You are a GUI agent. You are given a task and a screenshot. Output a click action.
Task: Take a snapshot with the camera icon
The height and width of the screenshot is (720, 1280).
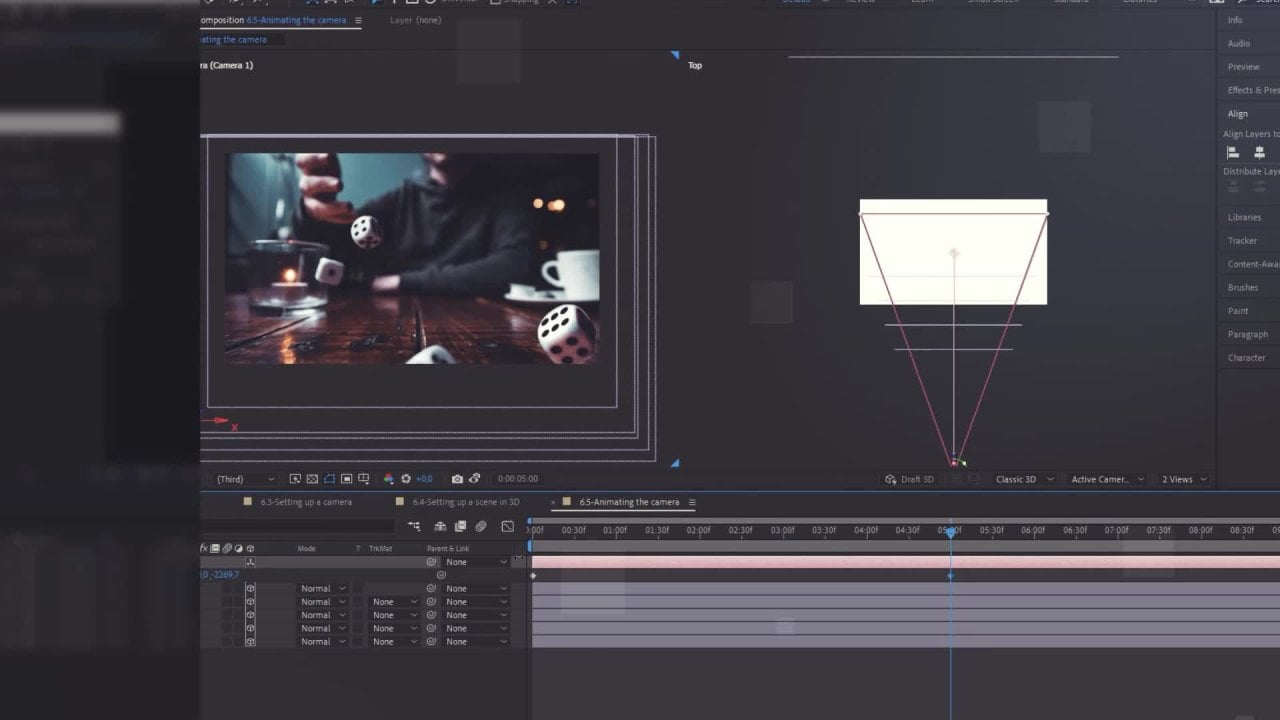pos(457,479)
